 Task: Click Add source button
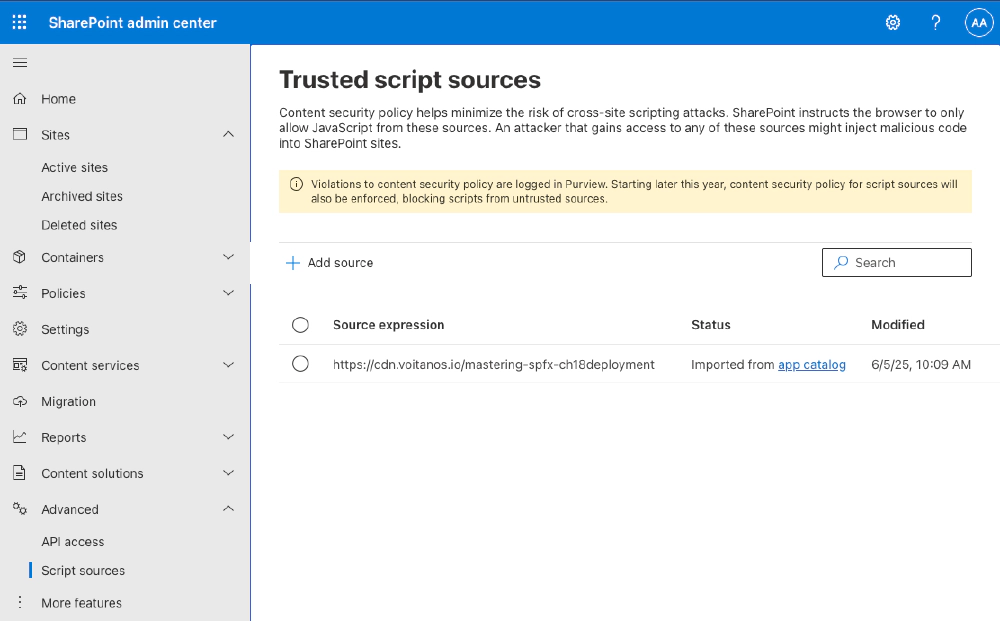(329, 263)
